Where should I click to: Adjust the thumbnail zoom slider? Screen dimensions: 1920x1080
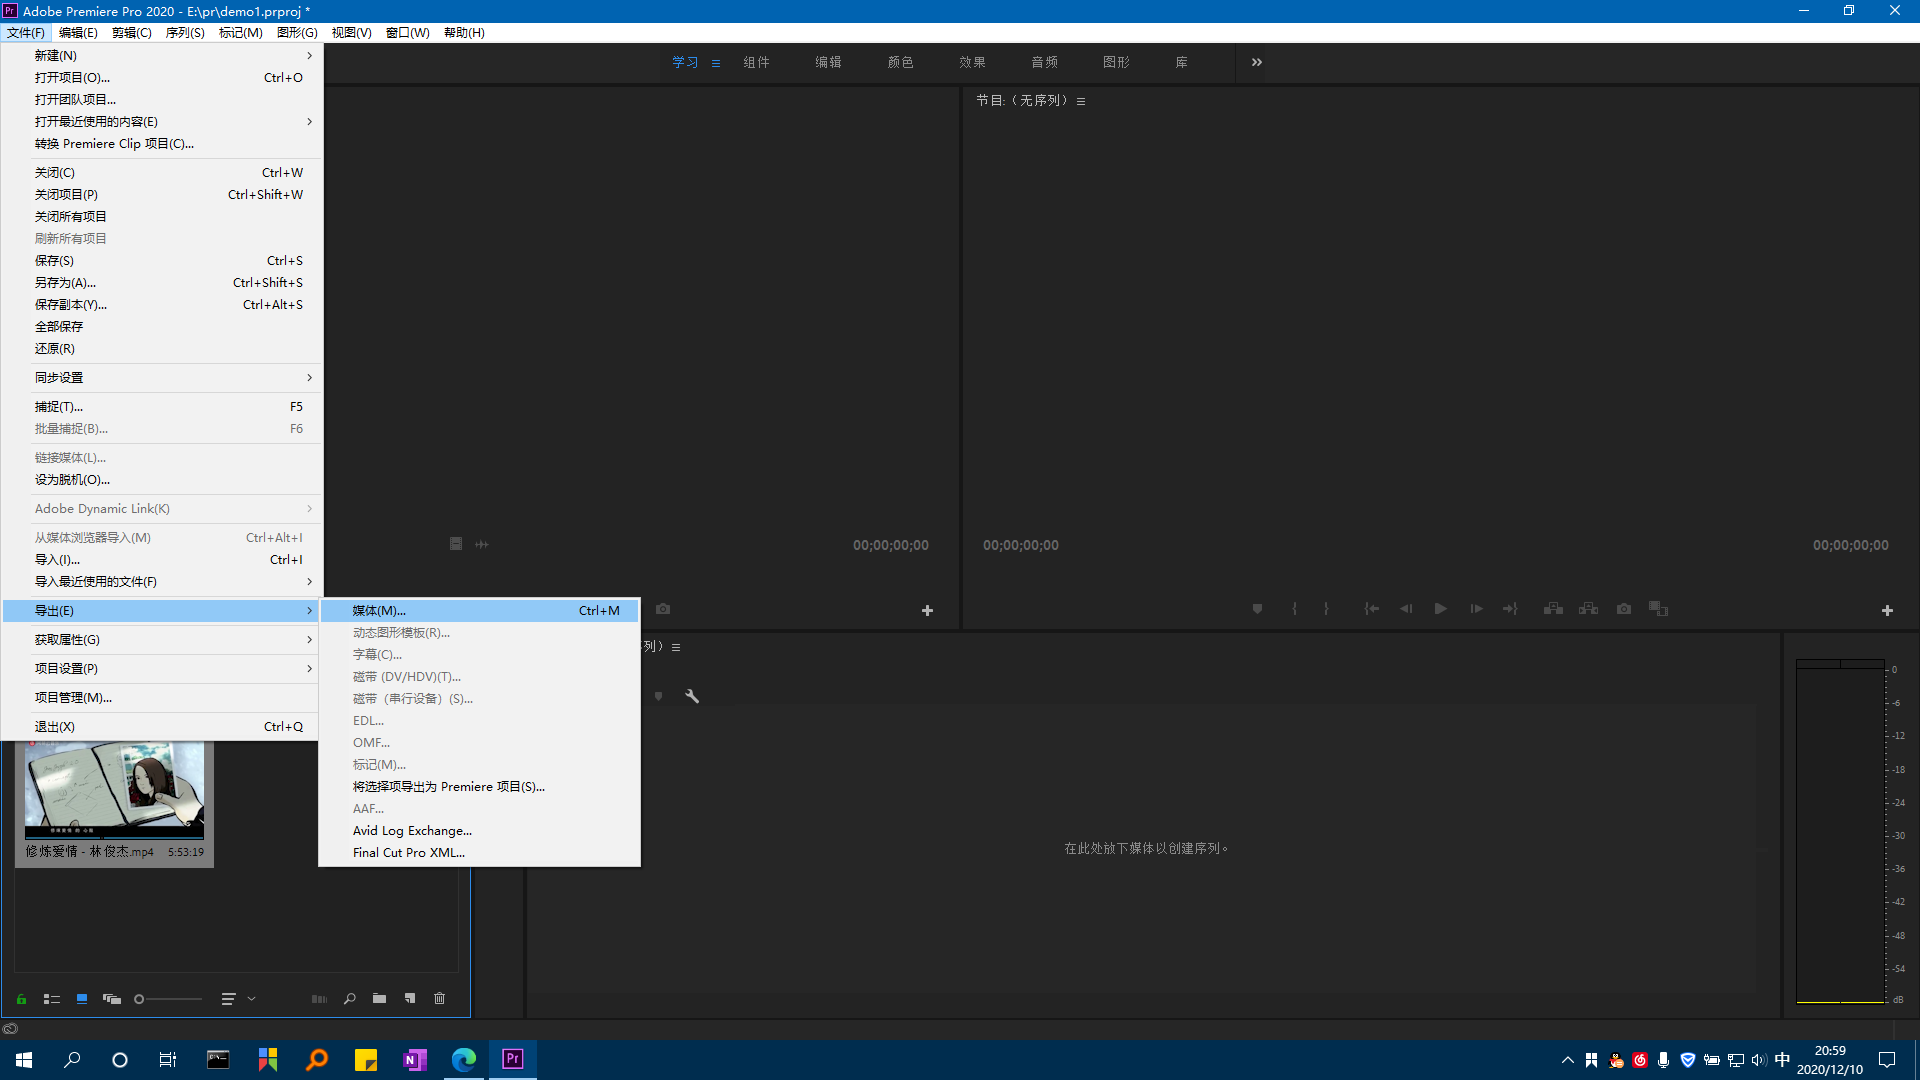[x=168, y=999]
